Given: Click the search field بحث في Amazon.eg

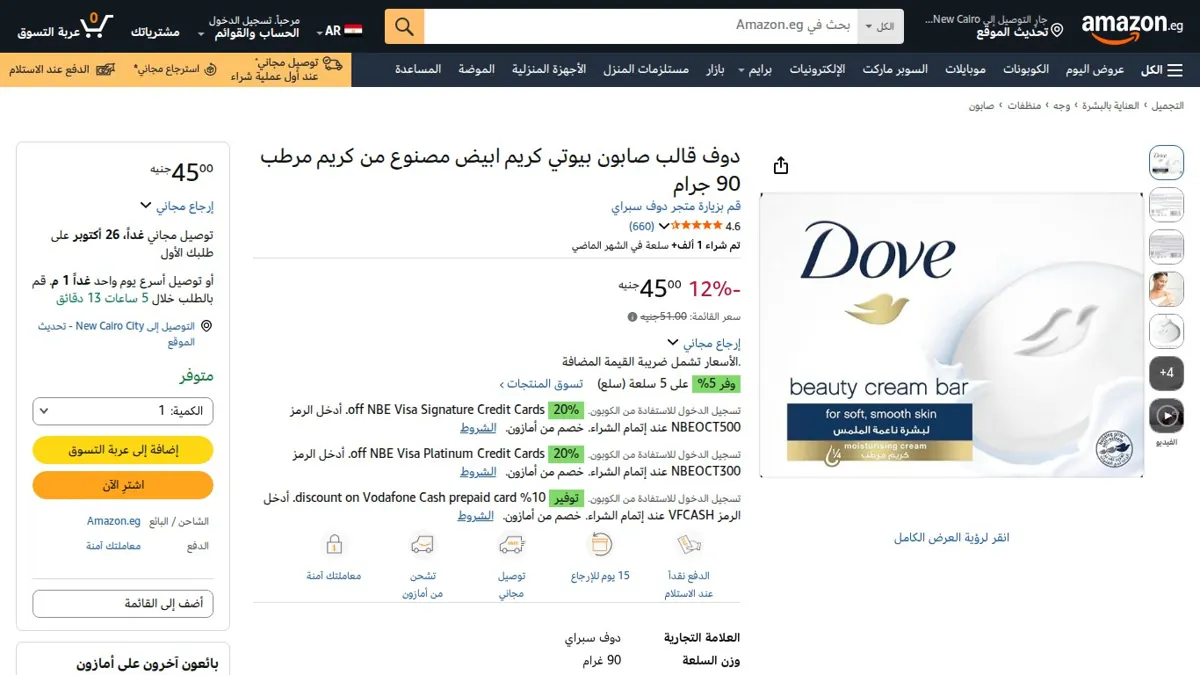Looking at the screenshot, I should tap(642, 26).
